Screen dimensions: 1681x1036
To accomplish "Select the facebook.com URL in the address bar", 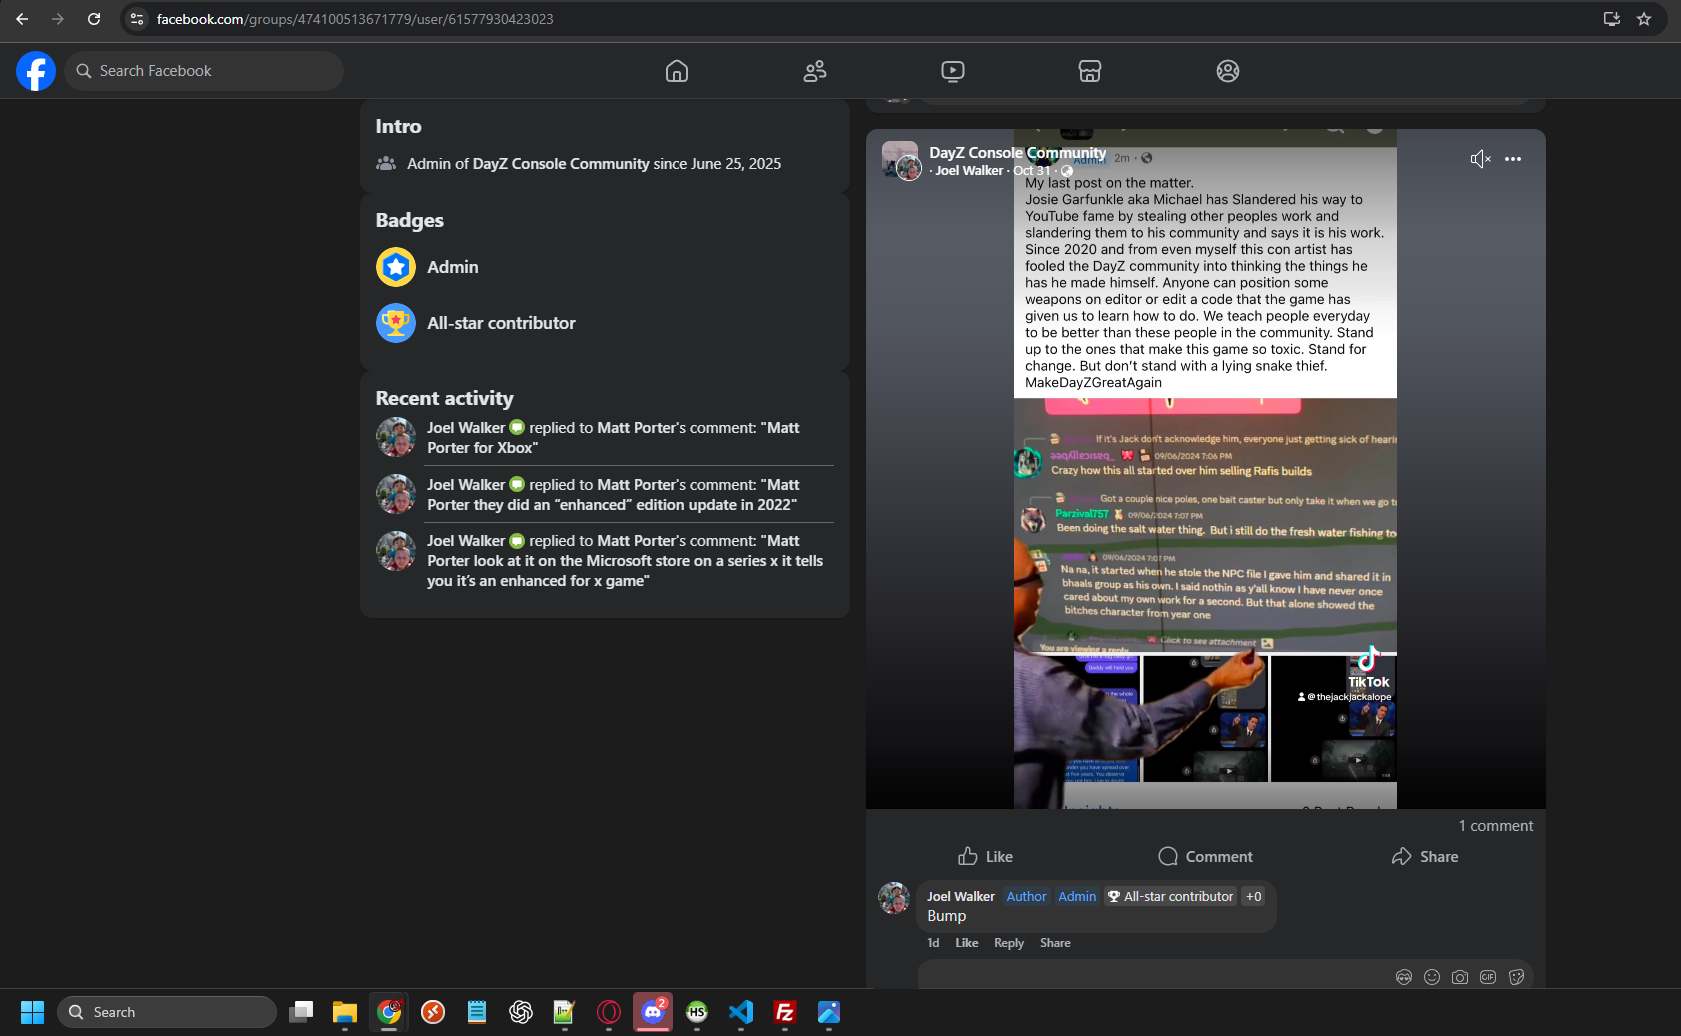I will 355,19.
